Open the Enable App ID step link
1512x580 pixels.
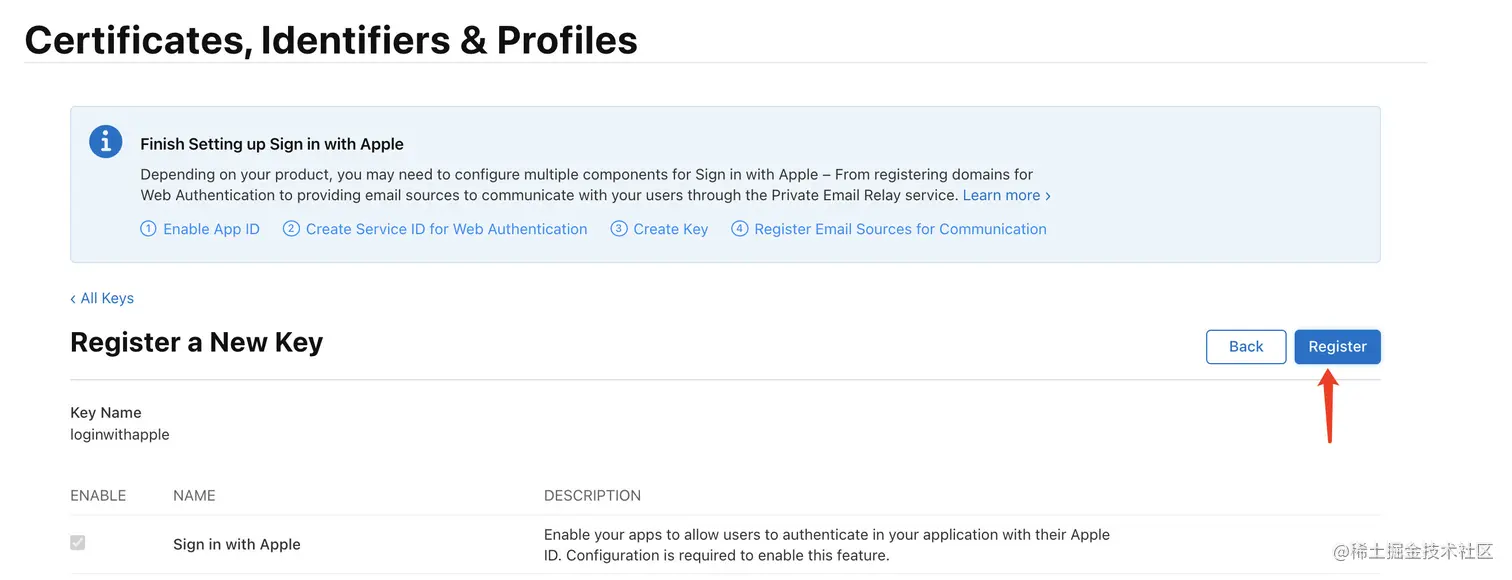coord(211,229)
